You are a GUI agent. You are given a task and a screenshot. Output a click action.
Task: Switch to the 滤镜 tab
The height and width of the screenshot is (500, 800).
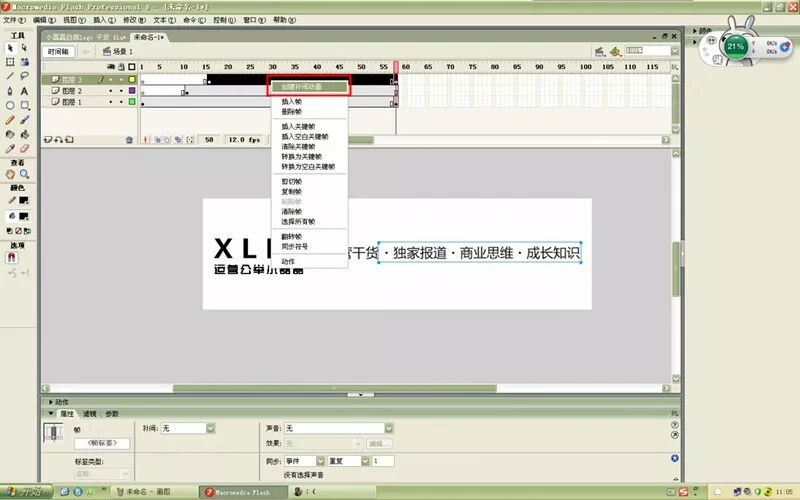tap(89, 414)
